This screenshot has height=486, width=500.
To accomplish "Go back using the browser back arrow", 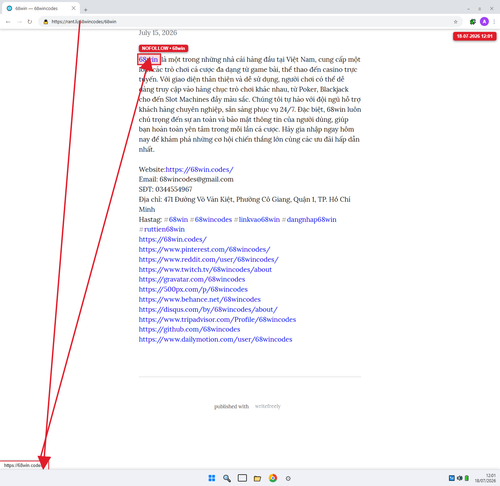I will [8, 22].
